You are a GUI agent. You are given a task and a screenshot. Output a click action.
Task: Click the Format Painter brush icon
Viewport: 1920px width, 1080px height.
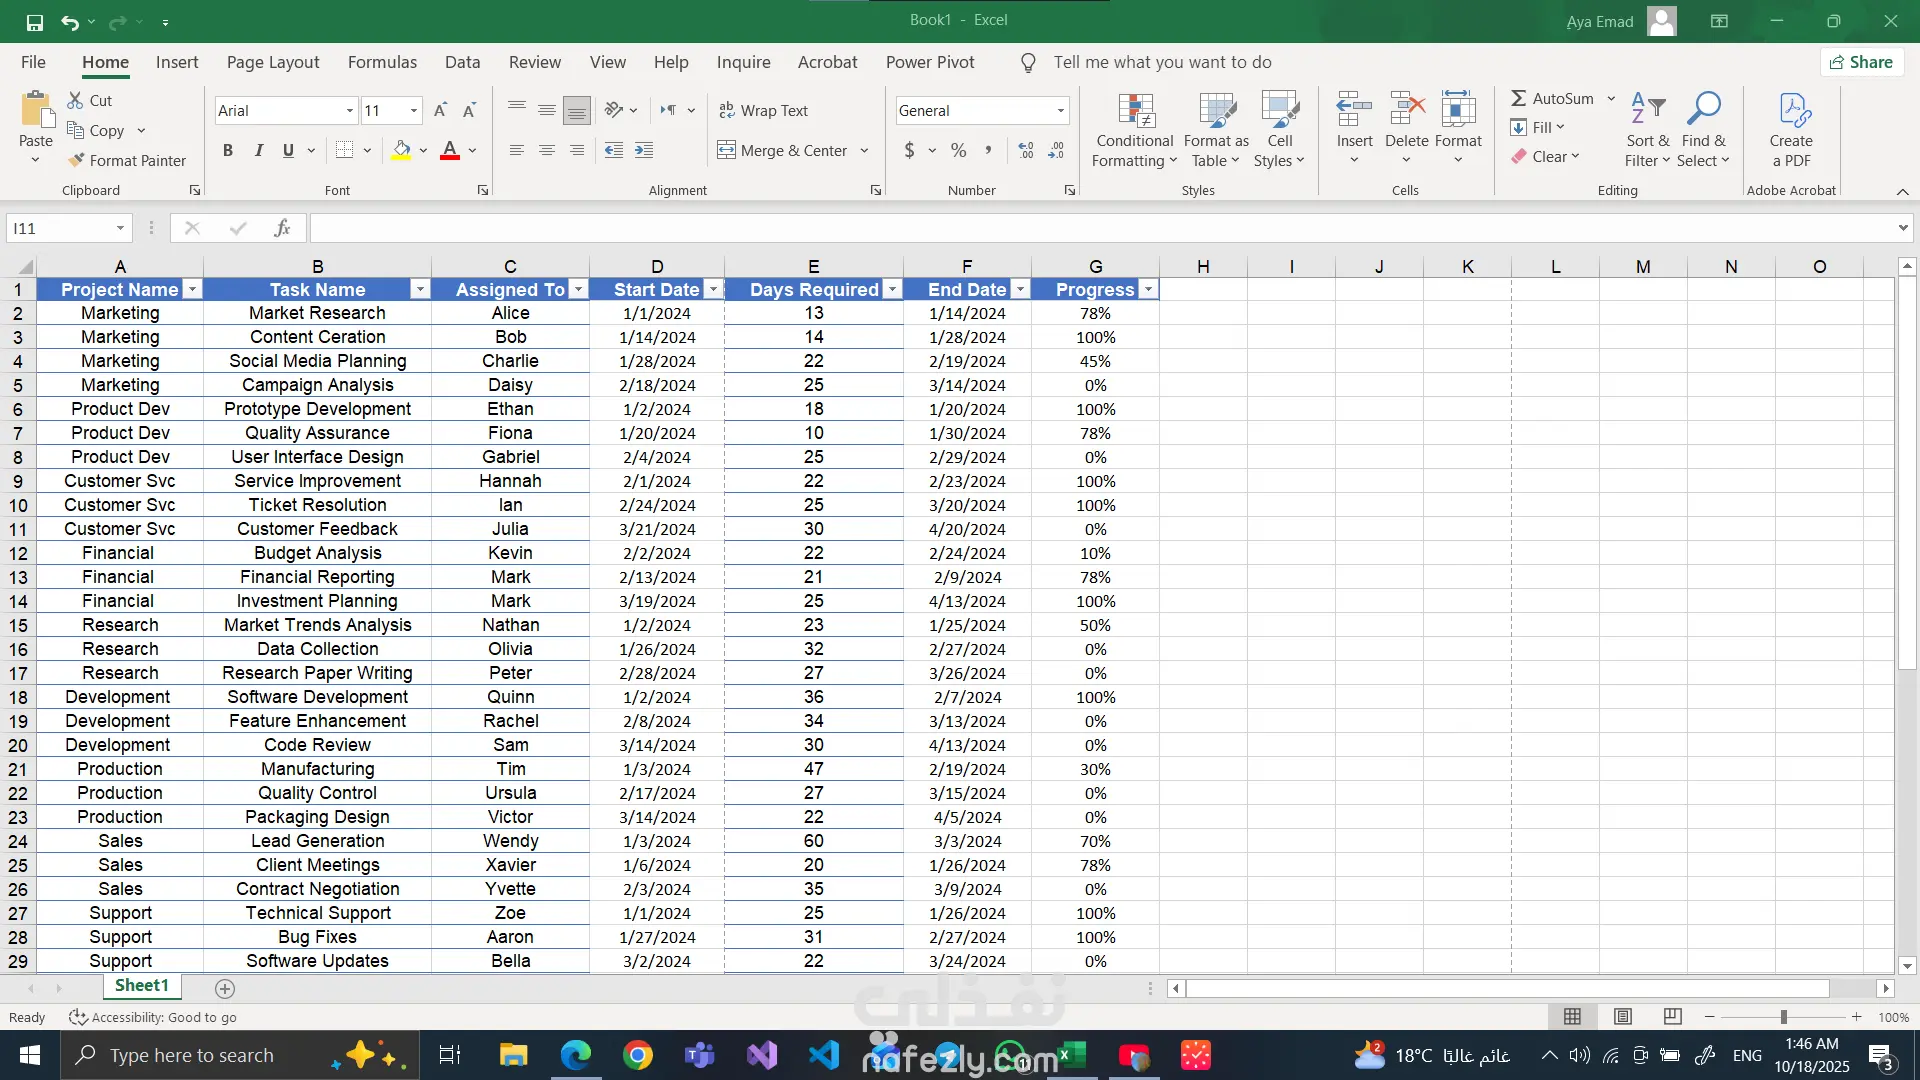76,160
